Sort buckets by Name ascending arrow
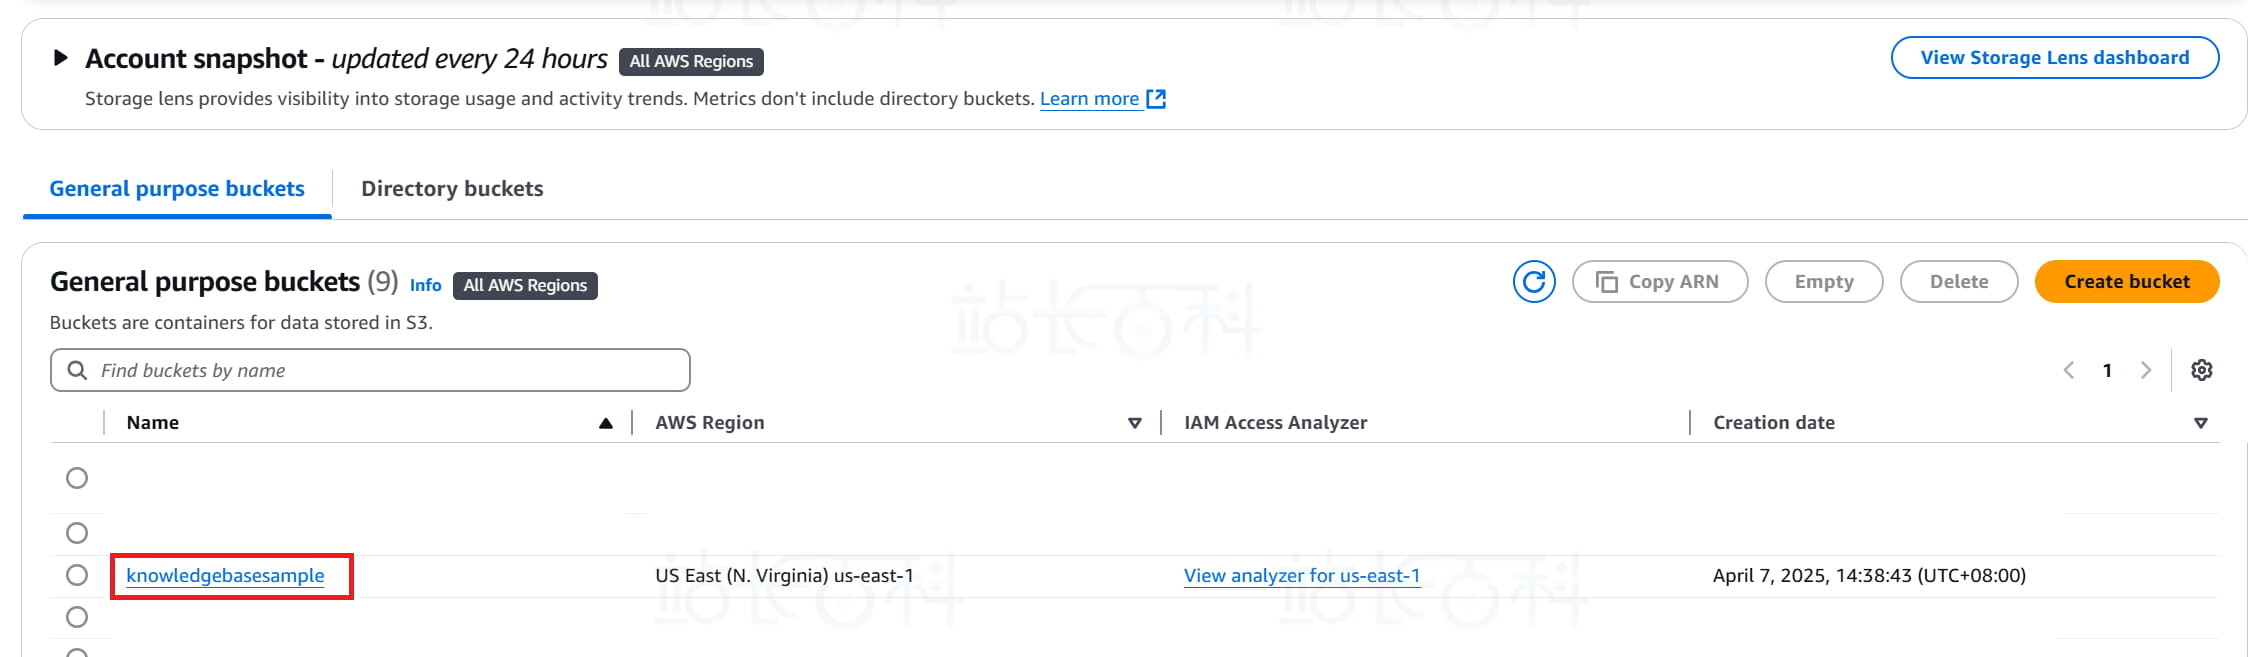The image size is (2259, 657). 605,423
